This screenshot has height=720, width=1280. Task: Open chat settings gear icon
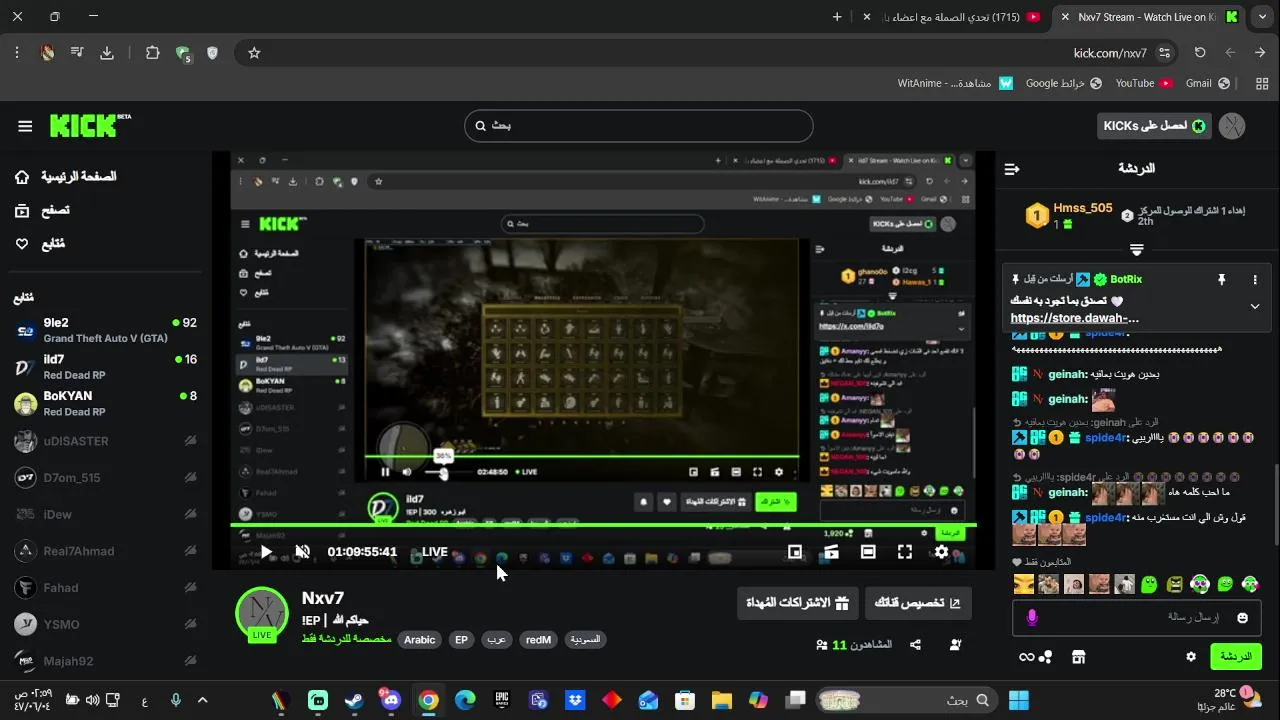point(1190,657)
